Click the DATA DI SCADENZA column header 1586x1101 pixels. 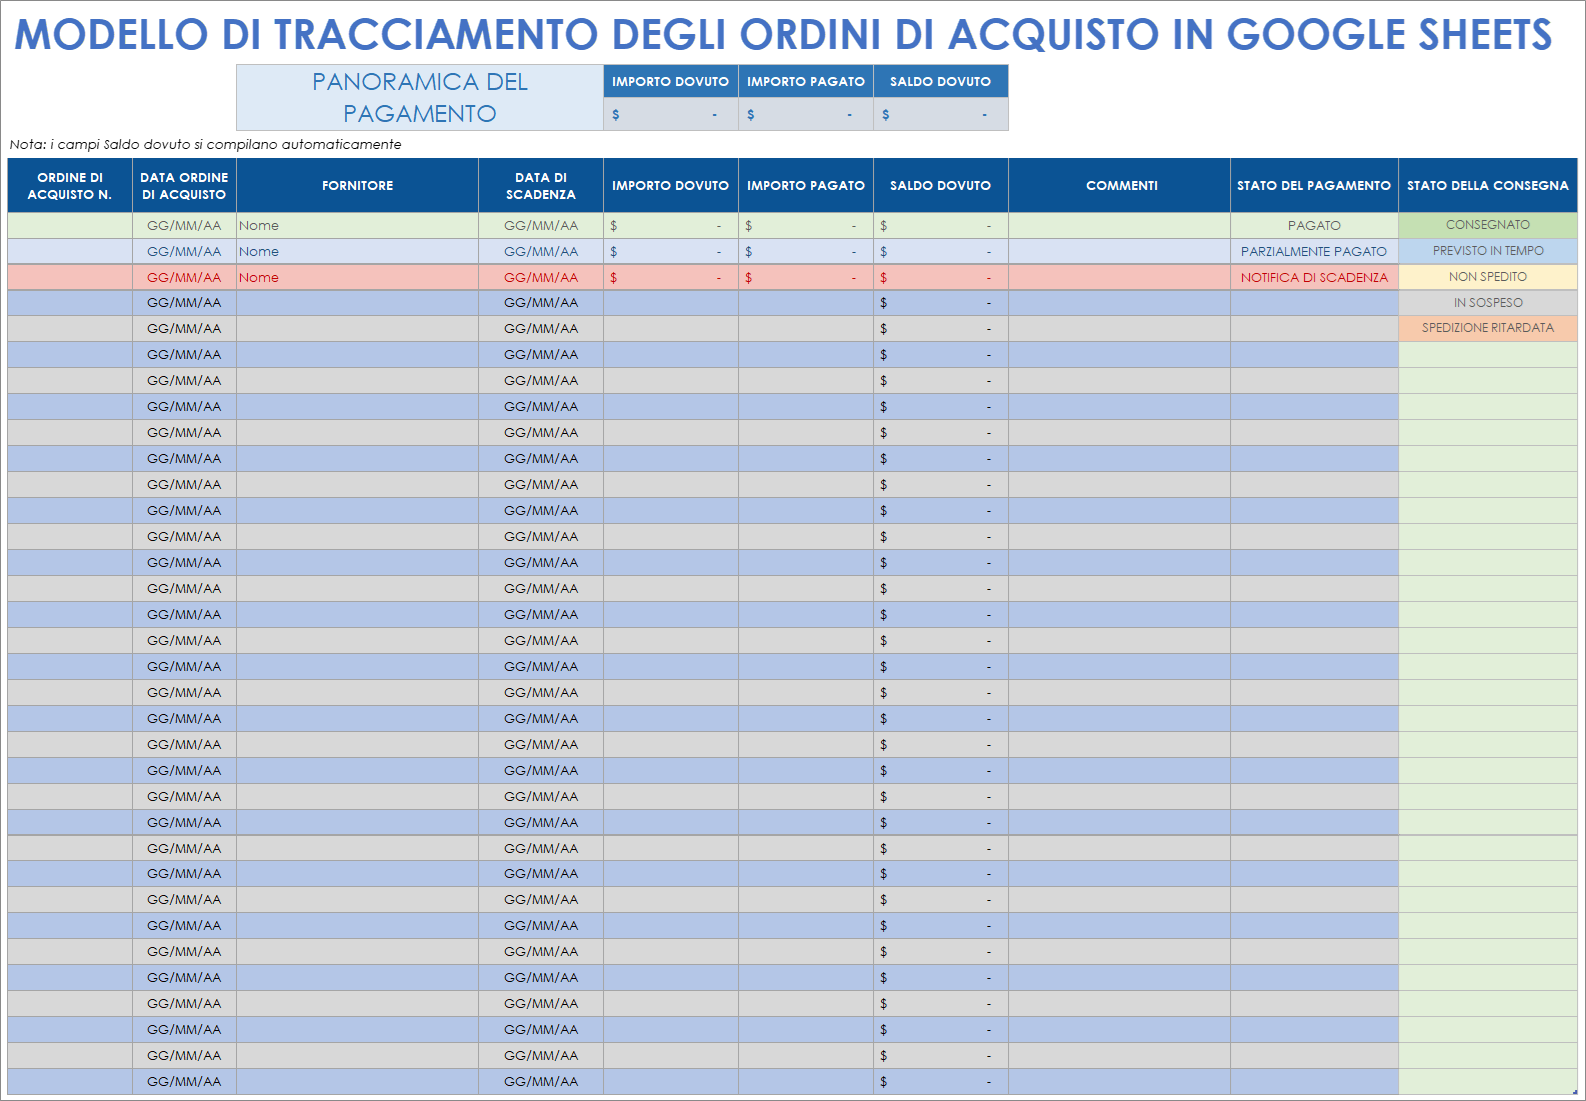tap(540, 185)
